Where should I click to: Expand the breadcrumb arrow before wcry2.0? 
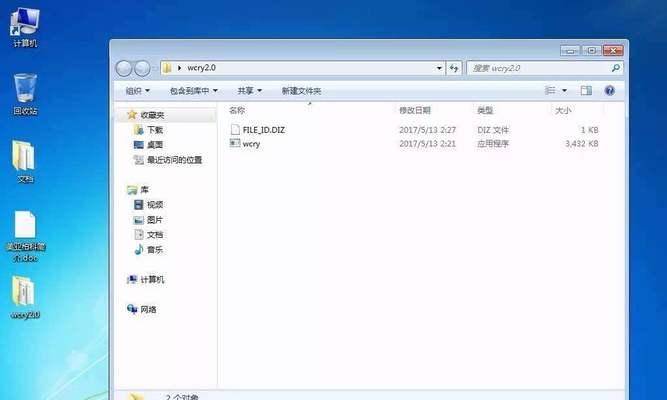pos(179,68)
